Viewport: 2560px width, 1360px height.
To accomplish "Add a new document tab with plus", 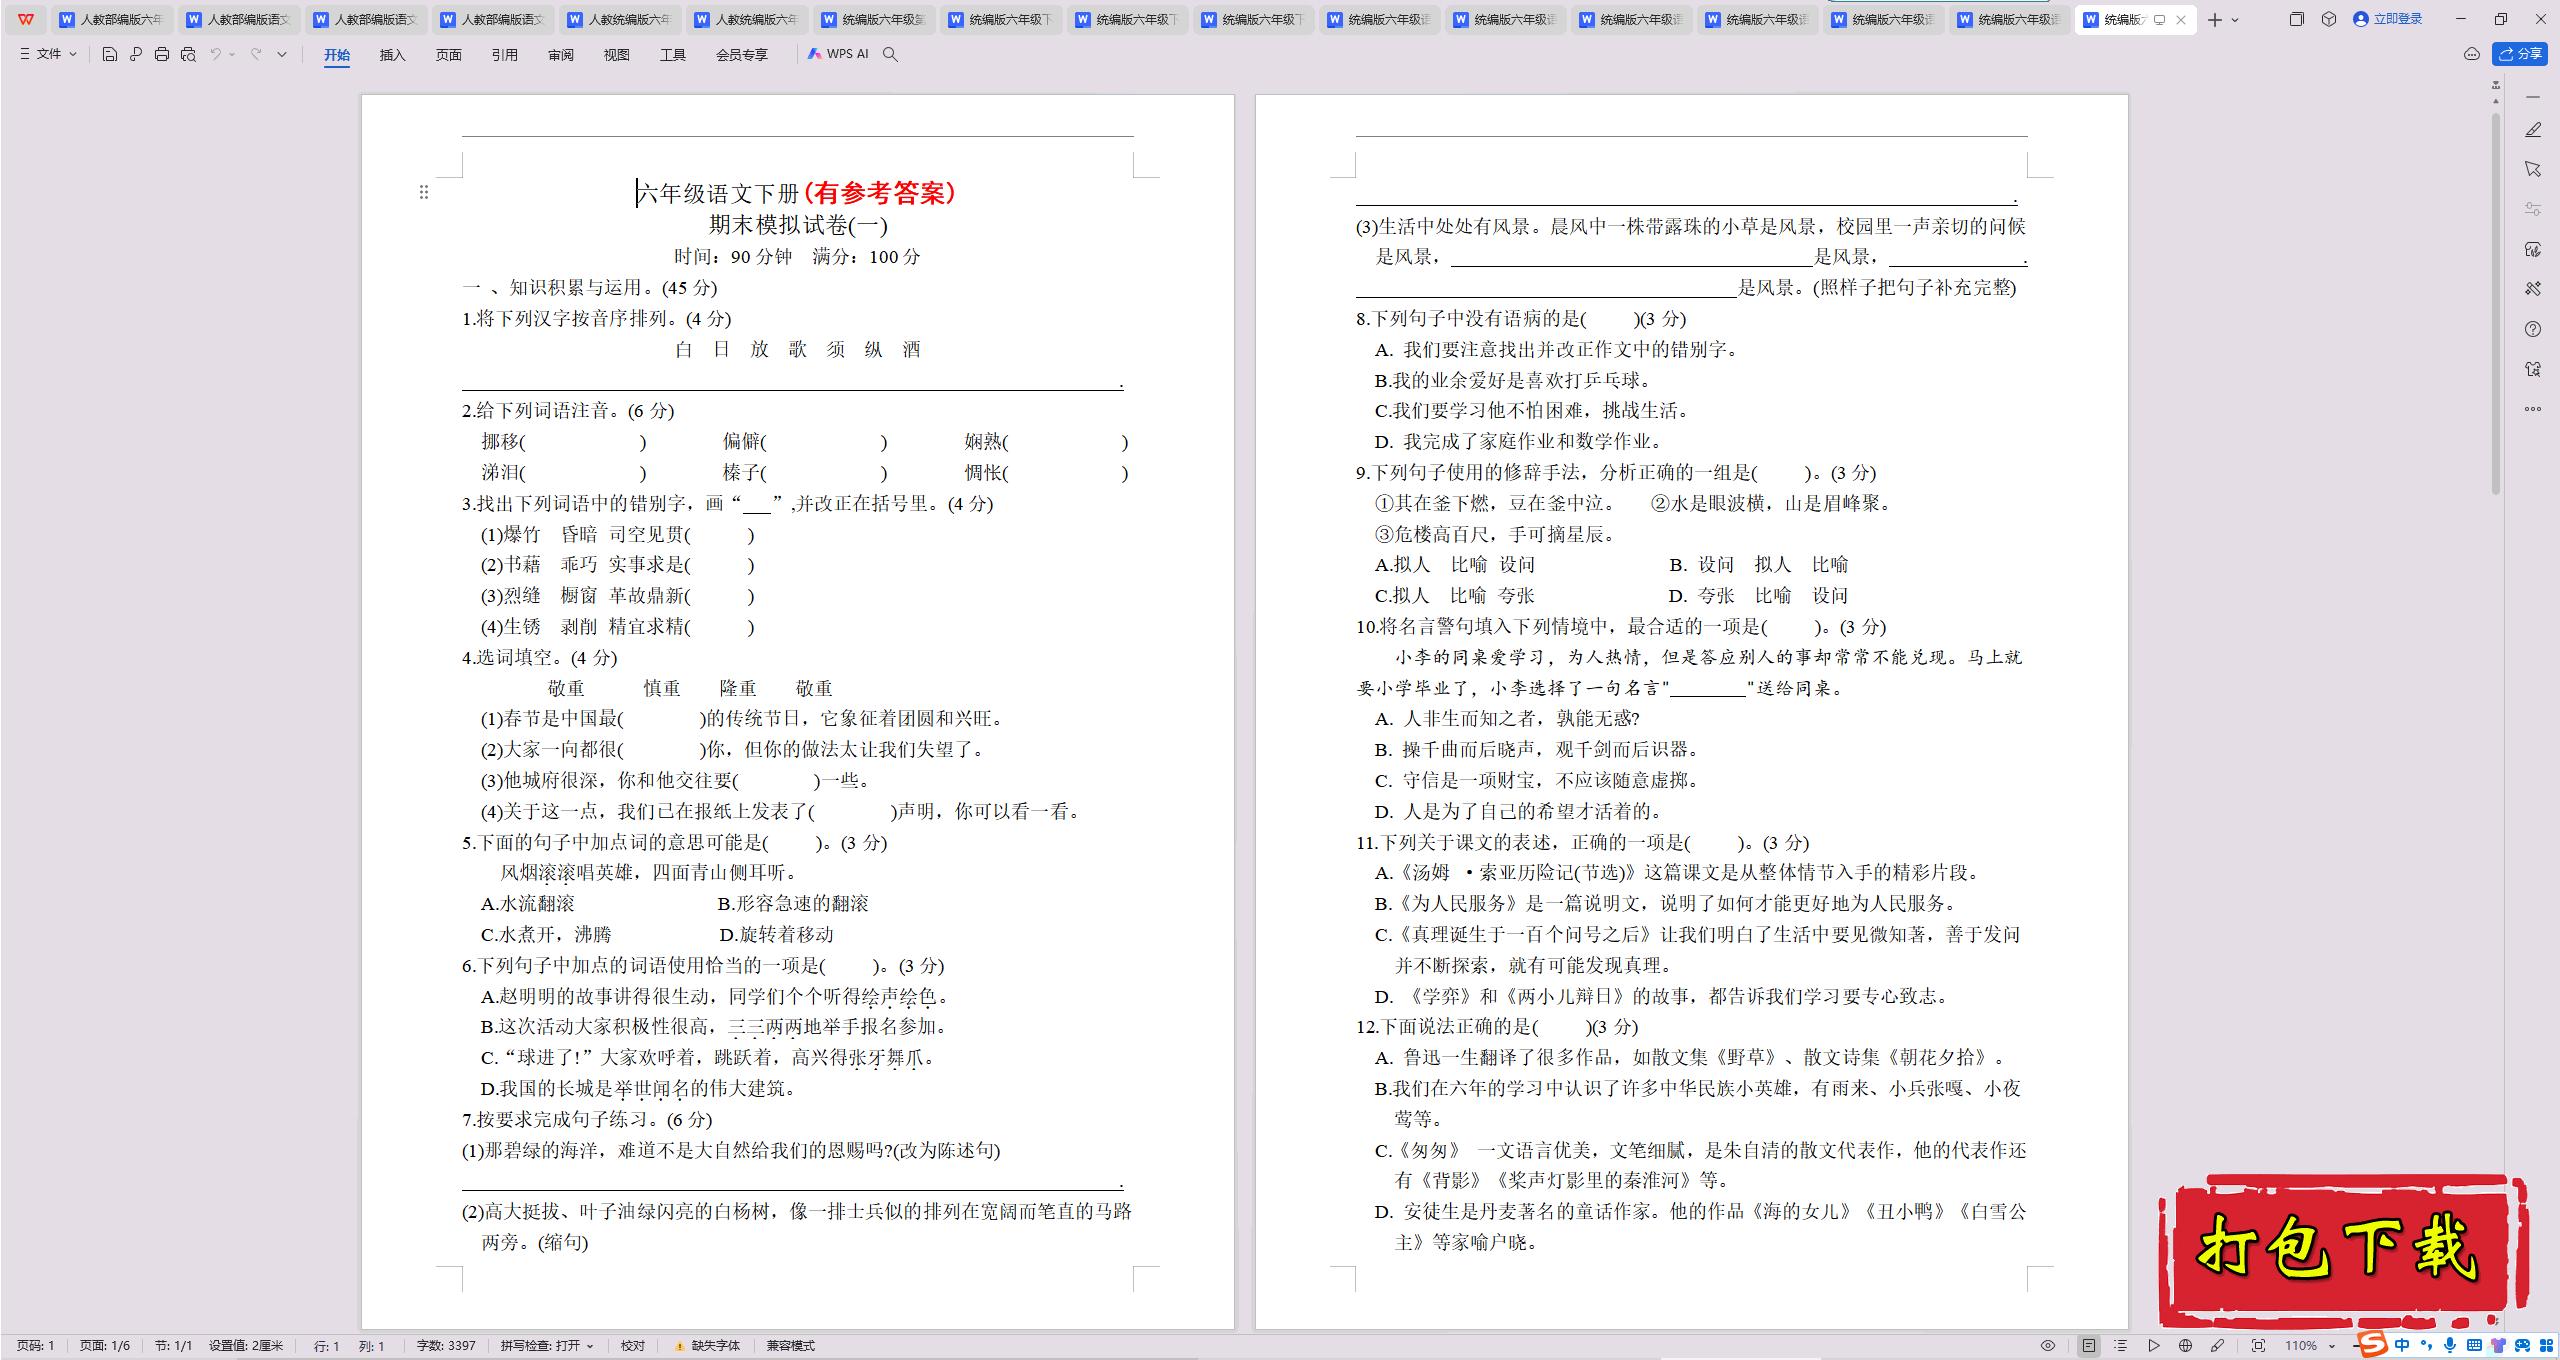I will click(2214, 19).
